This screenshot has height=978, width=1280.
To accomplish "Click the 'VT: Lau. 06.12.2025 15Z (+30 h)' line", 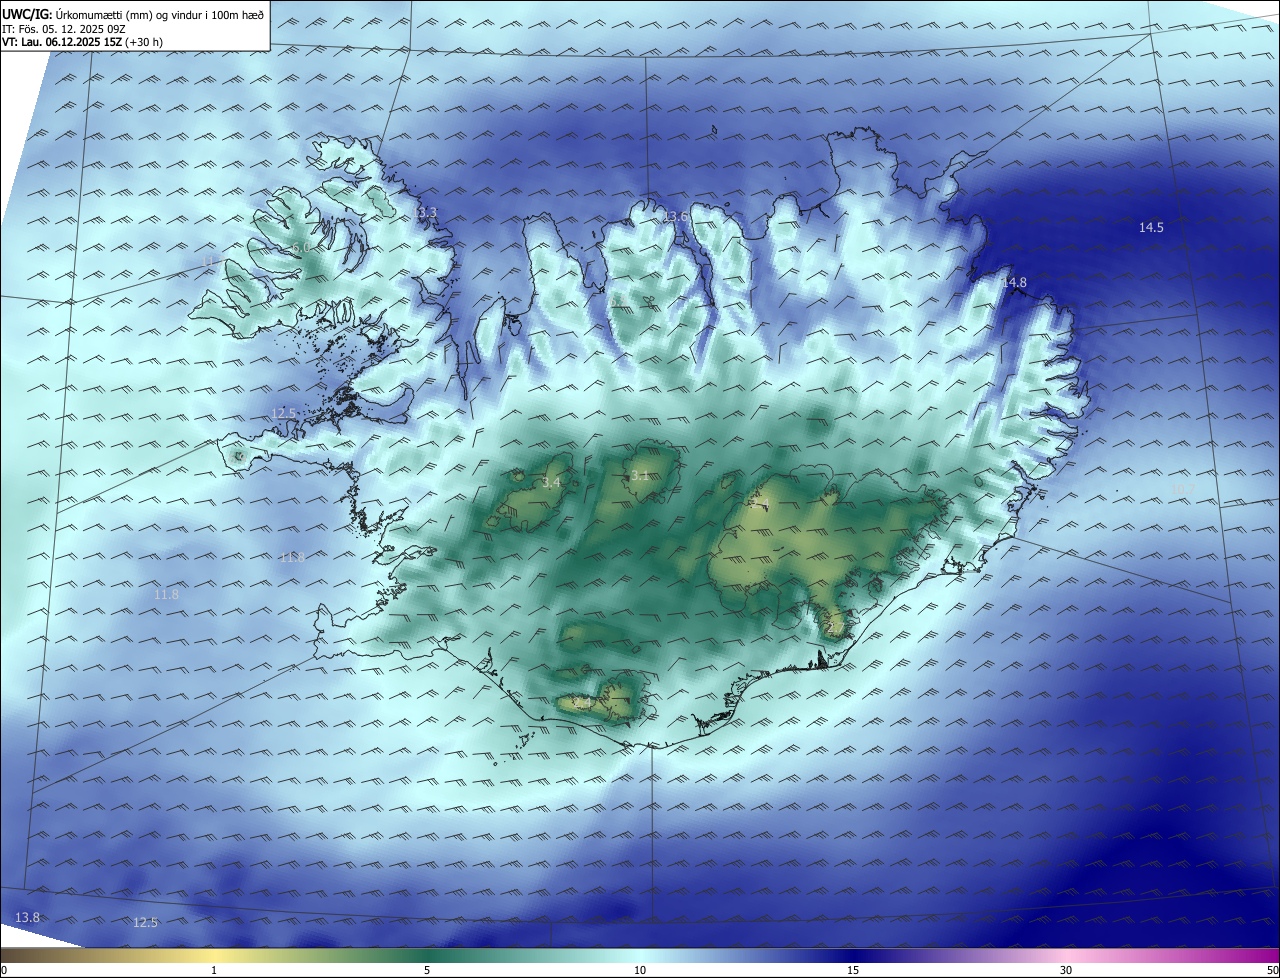I will (x=82, y=42).
